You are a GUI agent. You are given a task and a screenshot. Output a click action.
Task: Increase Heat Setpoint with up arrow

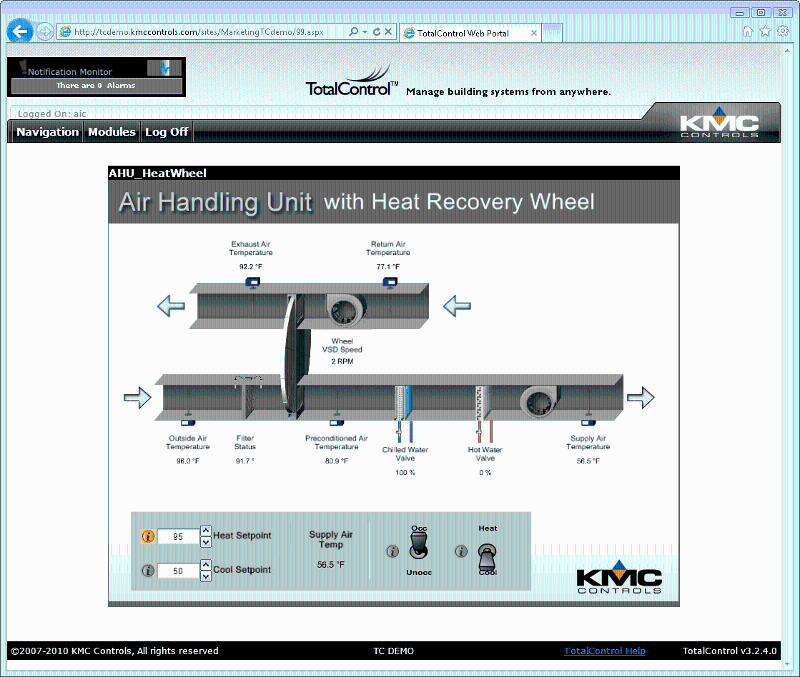pyautogui.click(x=206, y=531)
